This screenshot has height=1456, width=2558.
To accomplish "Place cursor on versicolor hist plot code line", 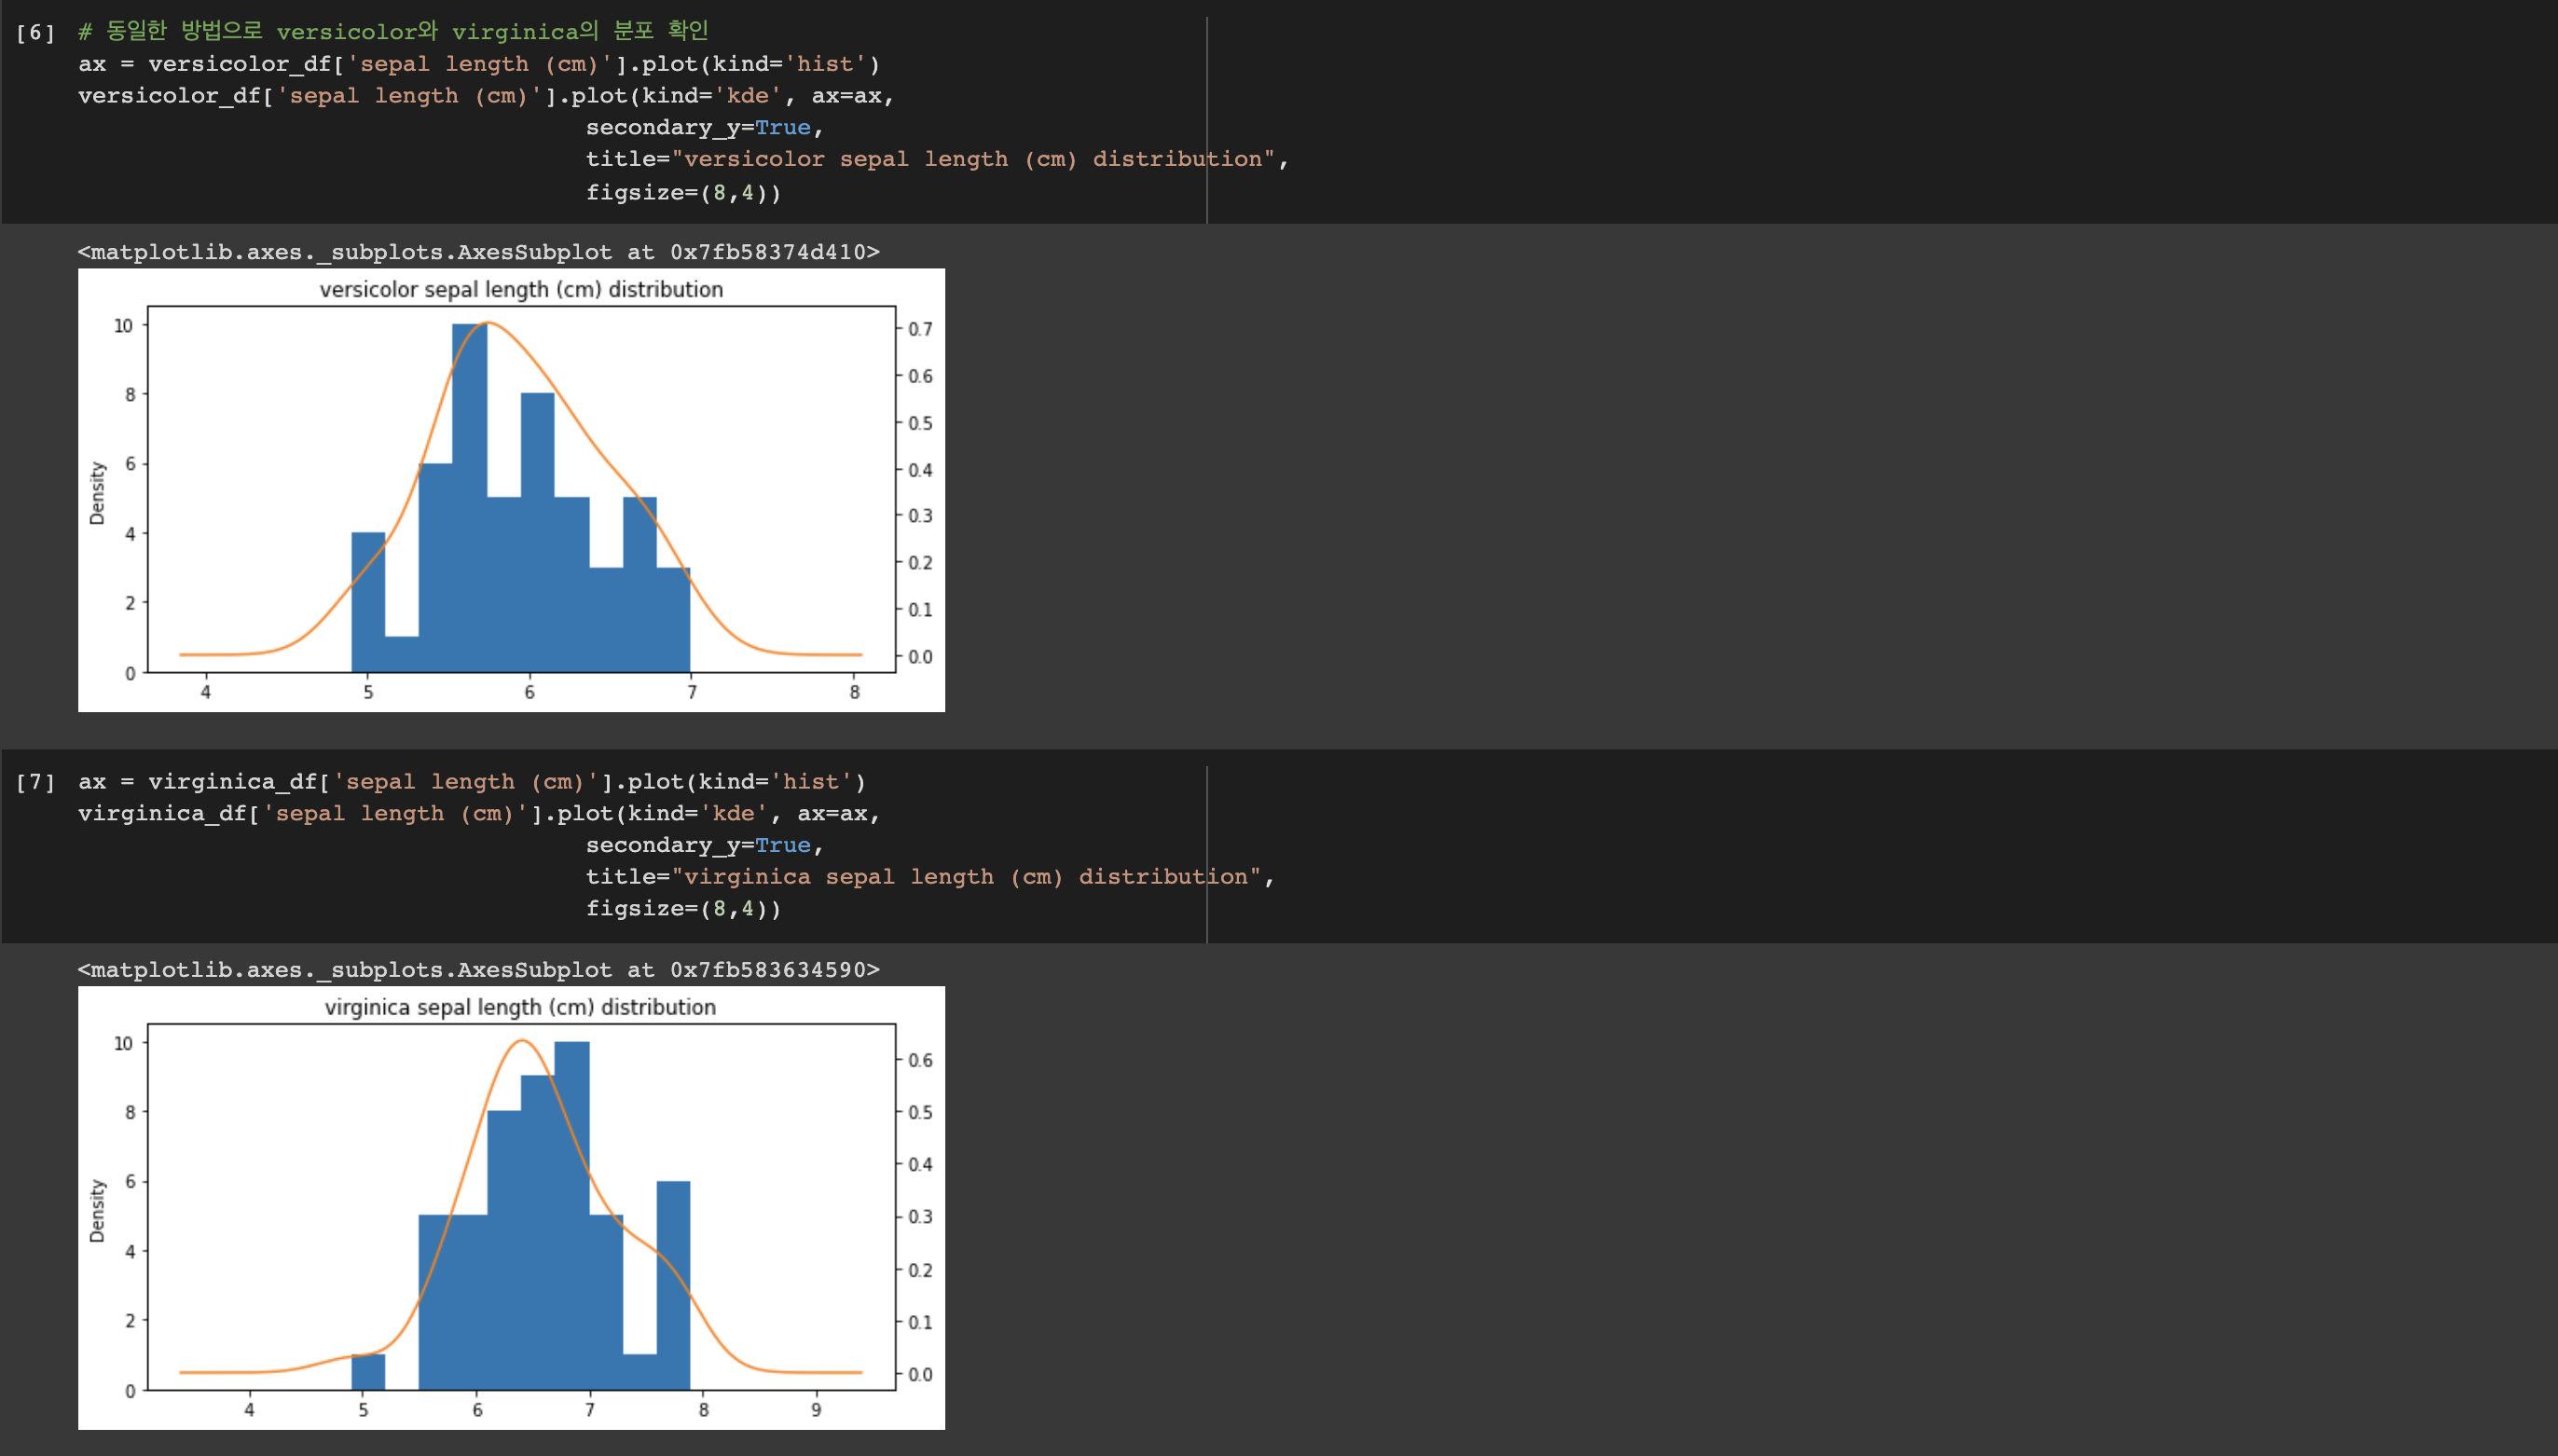I will pos(478,64).
